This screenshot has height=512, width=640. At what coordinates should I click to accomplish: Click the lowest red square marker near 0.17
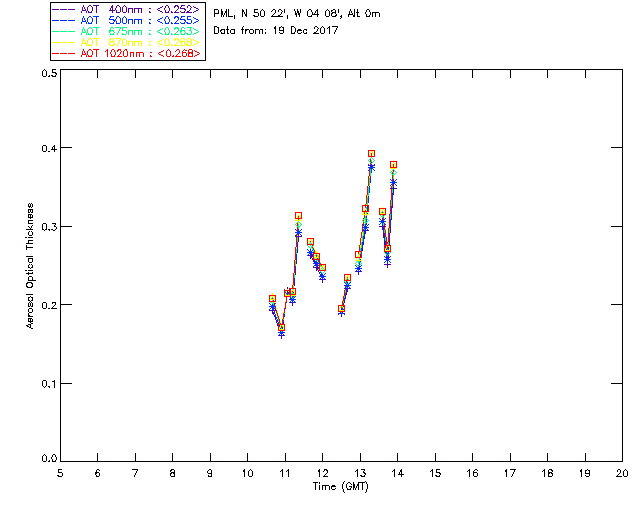point(281,327)
